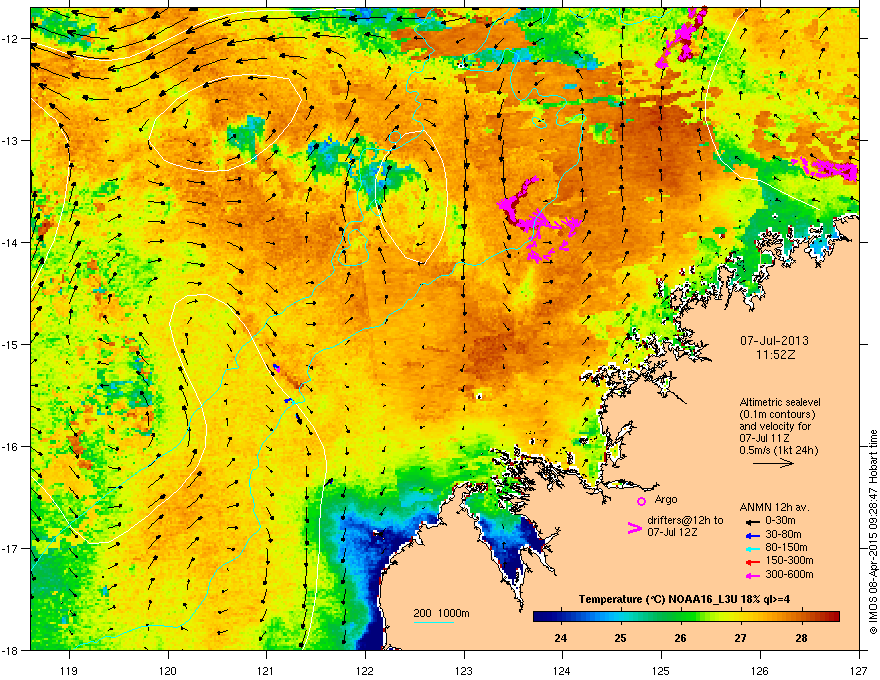Click the '(0.1m contours)' legend text
Screen dimensions: 880x680
[777, 415]
